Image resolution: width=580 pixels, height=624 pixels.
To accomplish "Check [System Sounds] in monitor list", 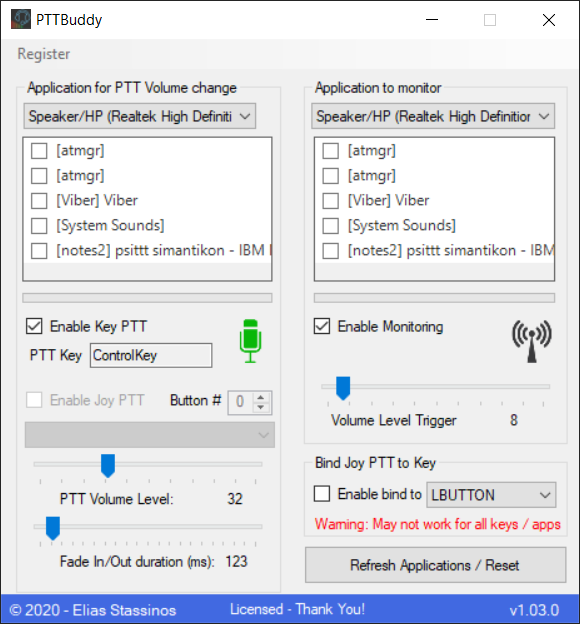I will click(330, 226).
